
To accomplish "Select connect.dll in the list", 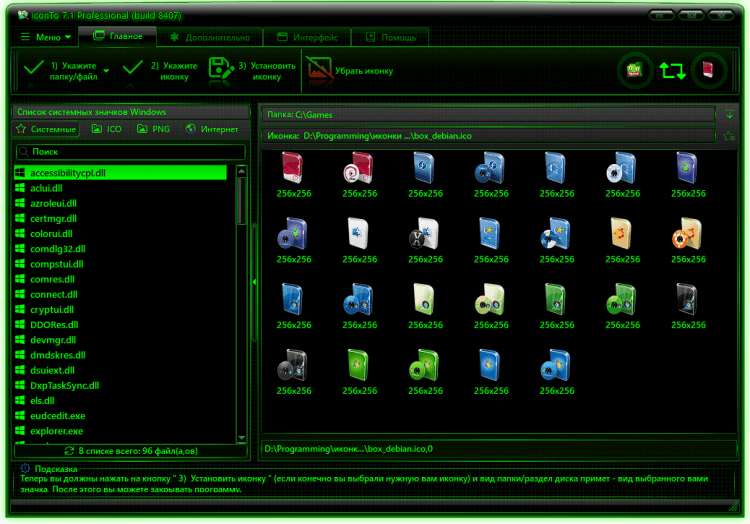I will pos(121,295).
